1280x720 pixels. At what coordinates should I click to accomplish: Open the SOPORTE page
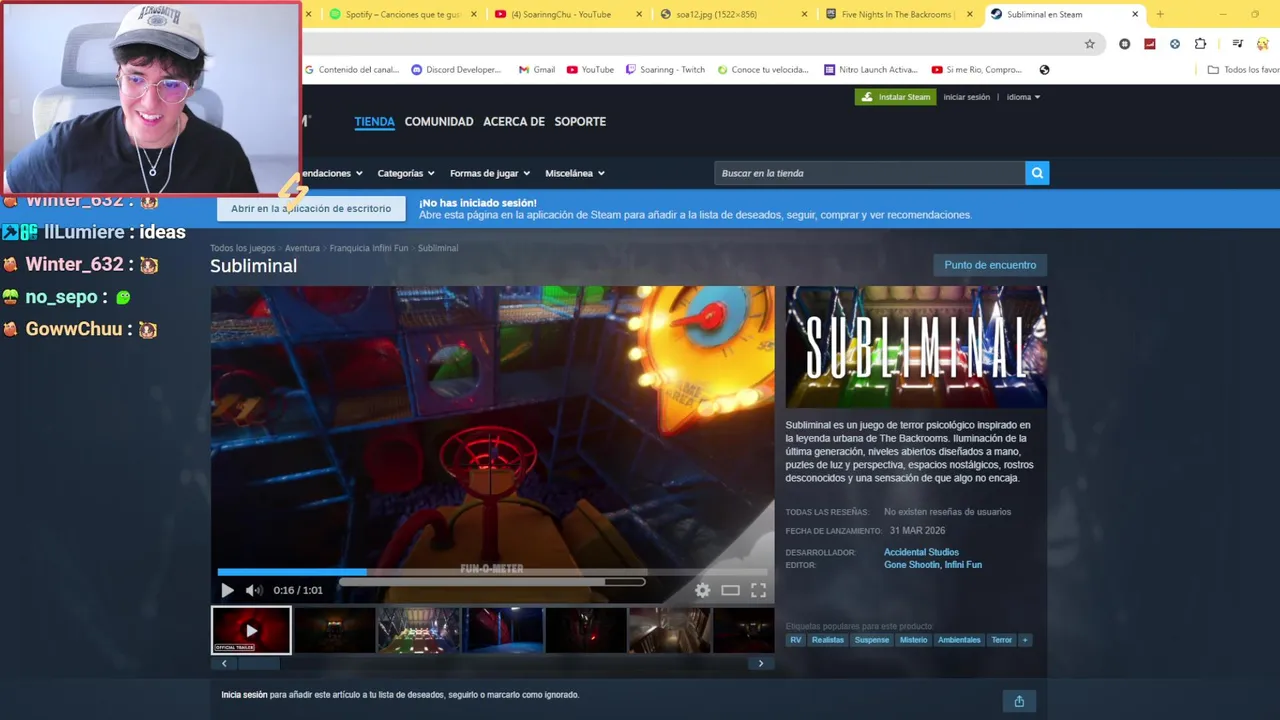[580, 121]
